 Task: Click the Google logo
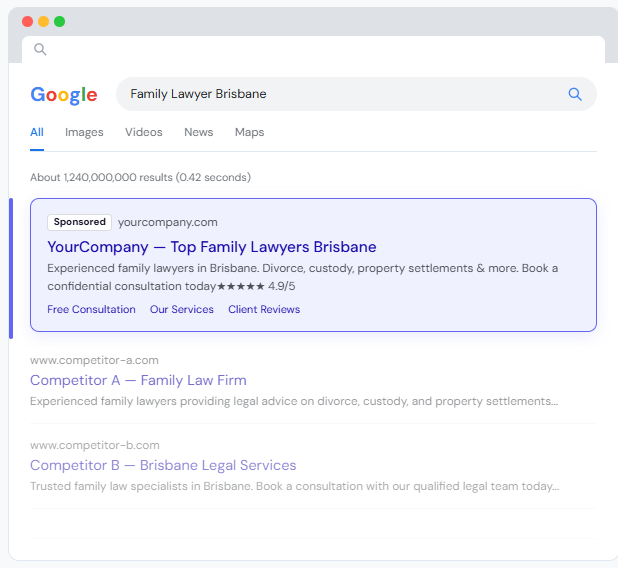(x=64, y=95)
